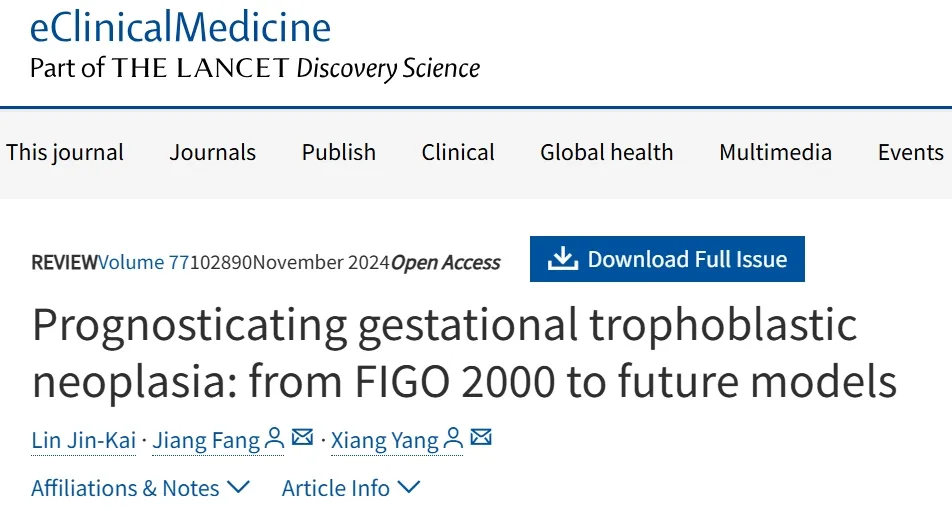Screen dimensions: 952x511
Task: Click author name Xiang Yang
Action: pos(384,441)
